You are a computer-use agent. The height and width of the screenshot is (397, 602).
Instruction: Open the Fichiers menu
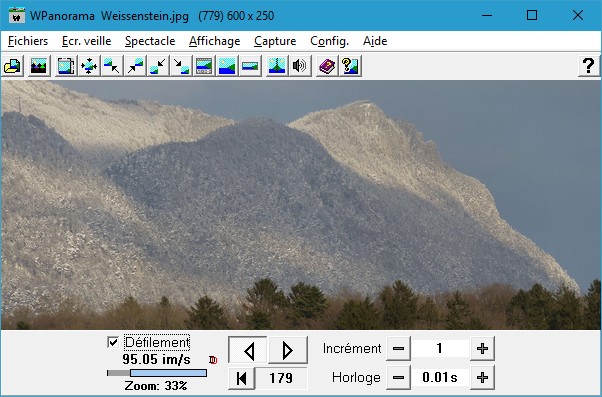click(x=28, y=41)
